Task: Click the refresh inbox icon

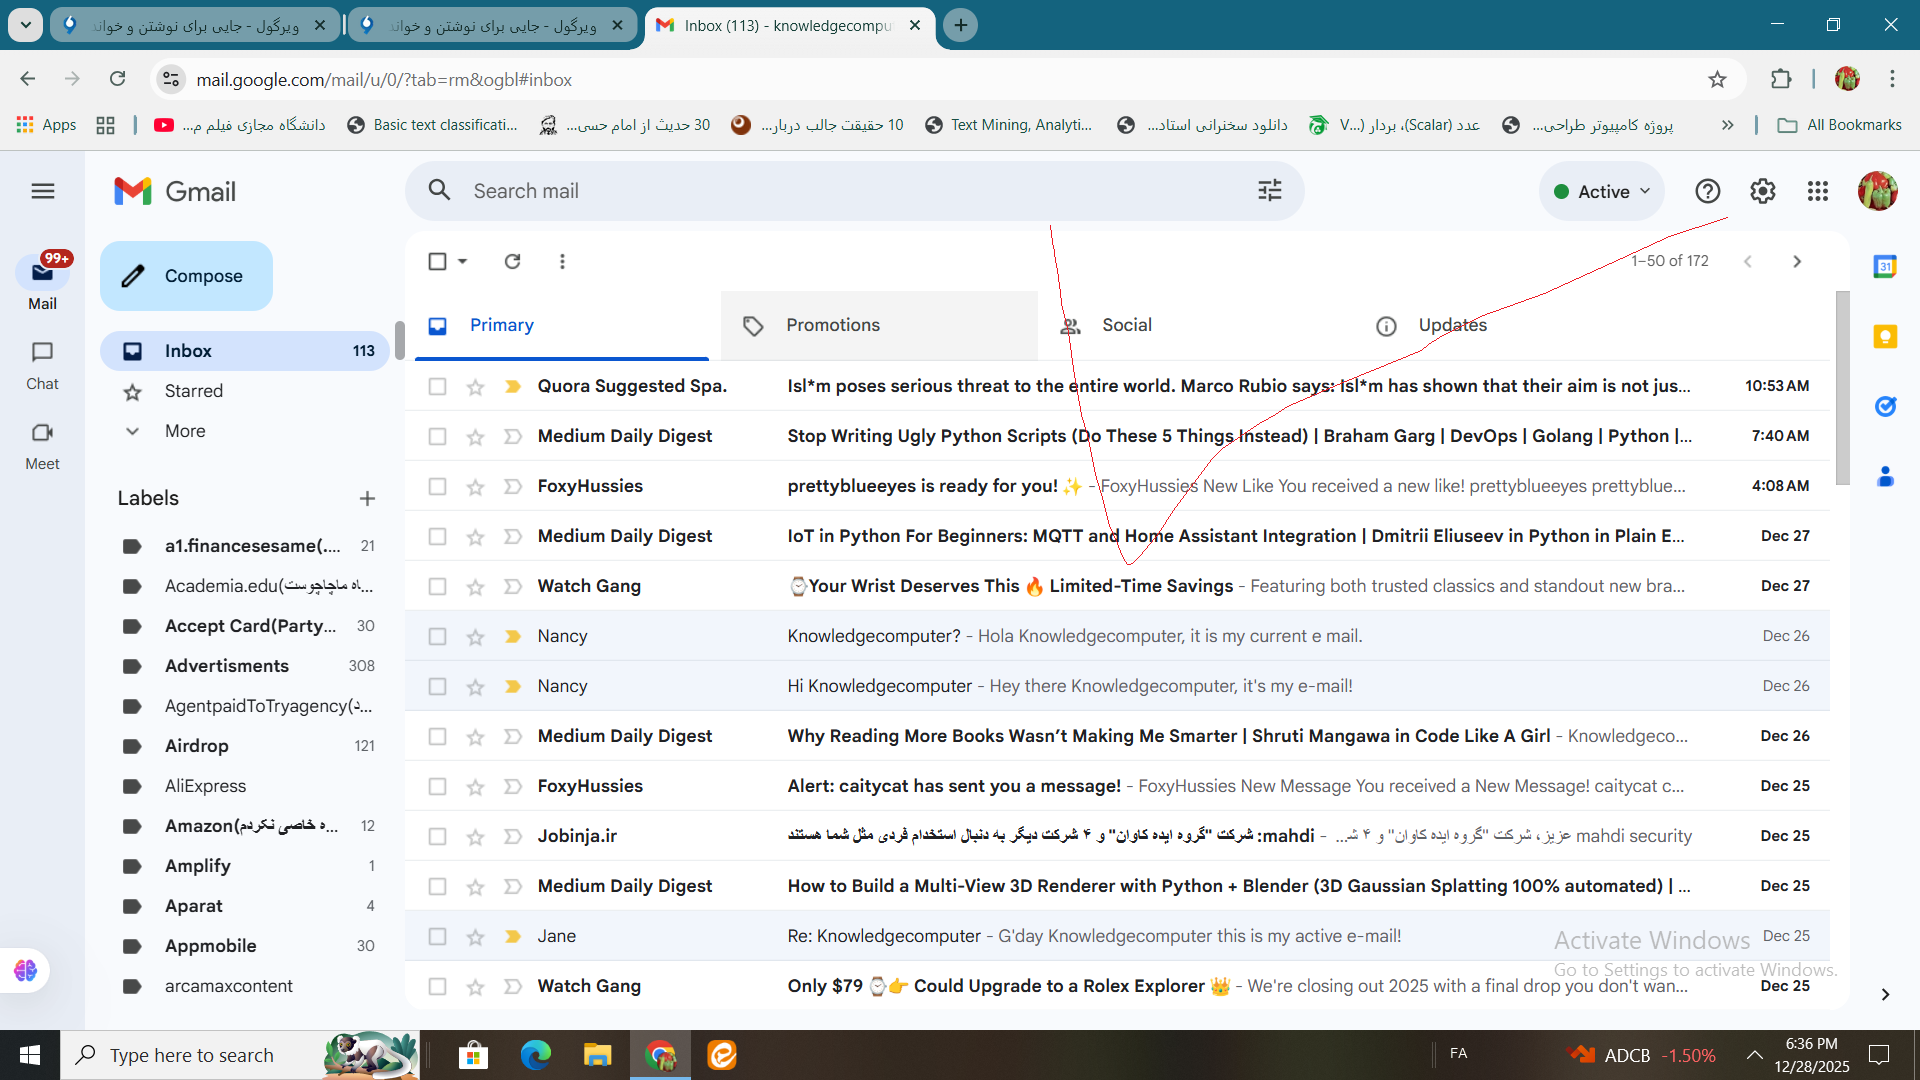Action: click(x=512, y=261)
